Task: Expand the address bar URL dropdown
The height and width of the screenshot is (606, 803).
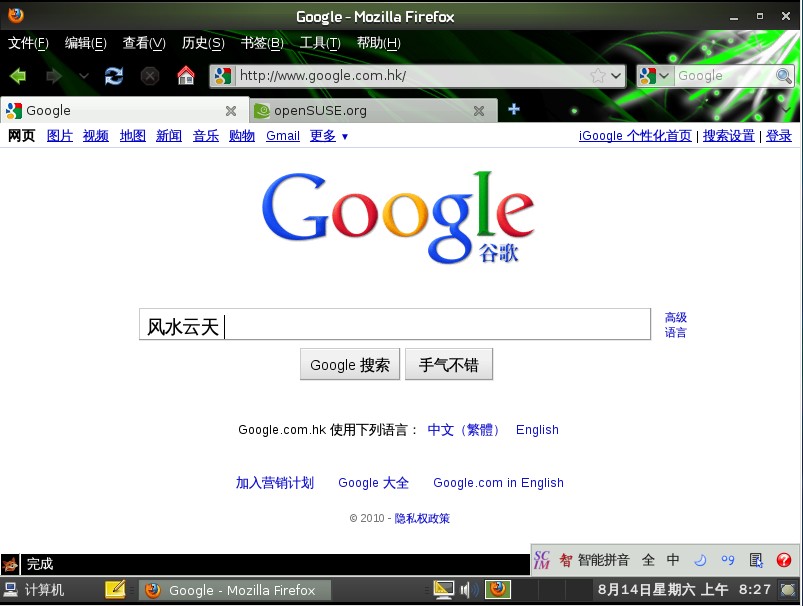Action: click(616, 76)
